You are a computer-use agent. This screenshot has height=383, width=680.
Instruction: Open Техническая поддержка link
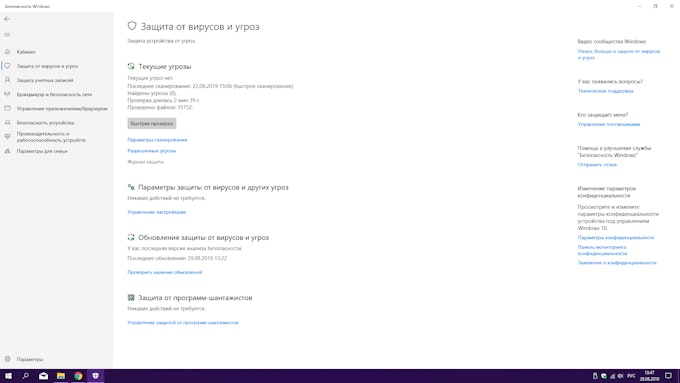(x=605, y=91)
